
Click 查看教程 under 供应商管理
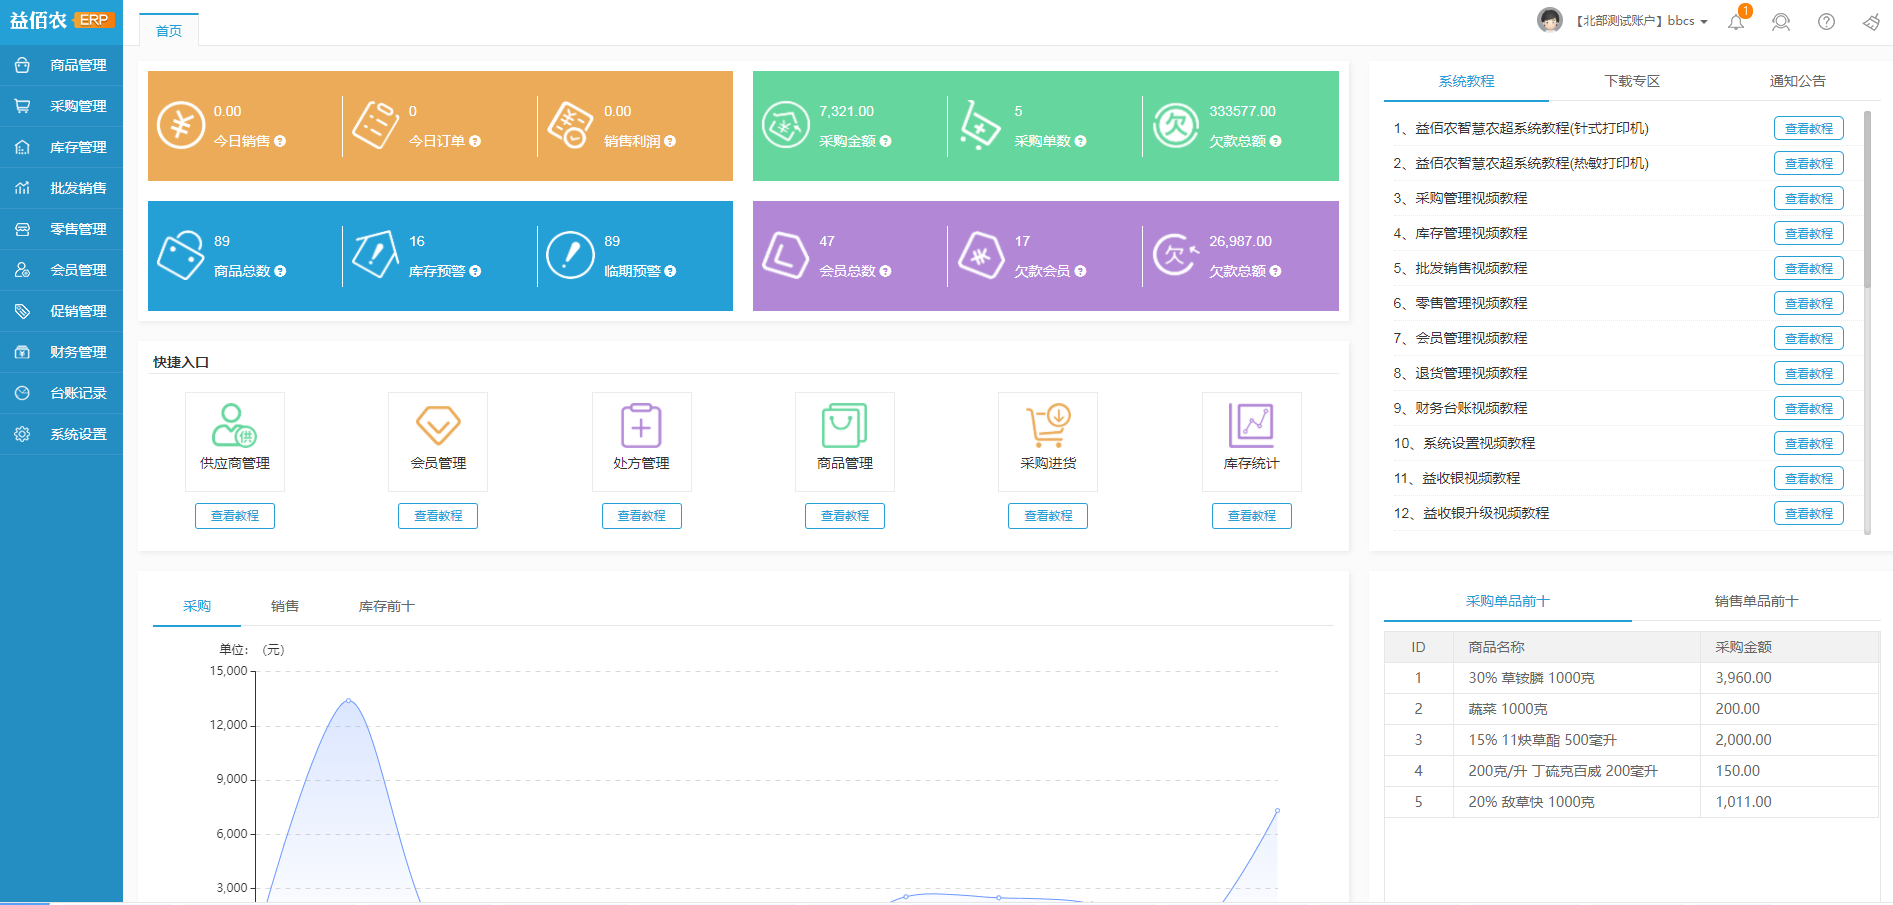coord(235,516)
